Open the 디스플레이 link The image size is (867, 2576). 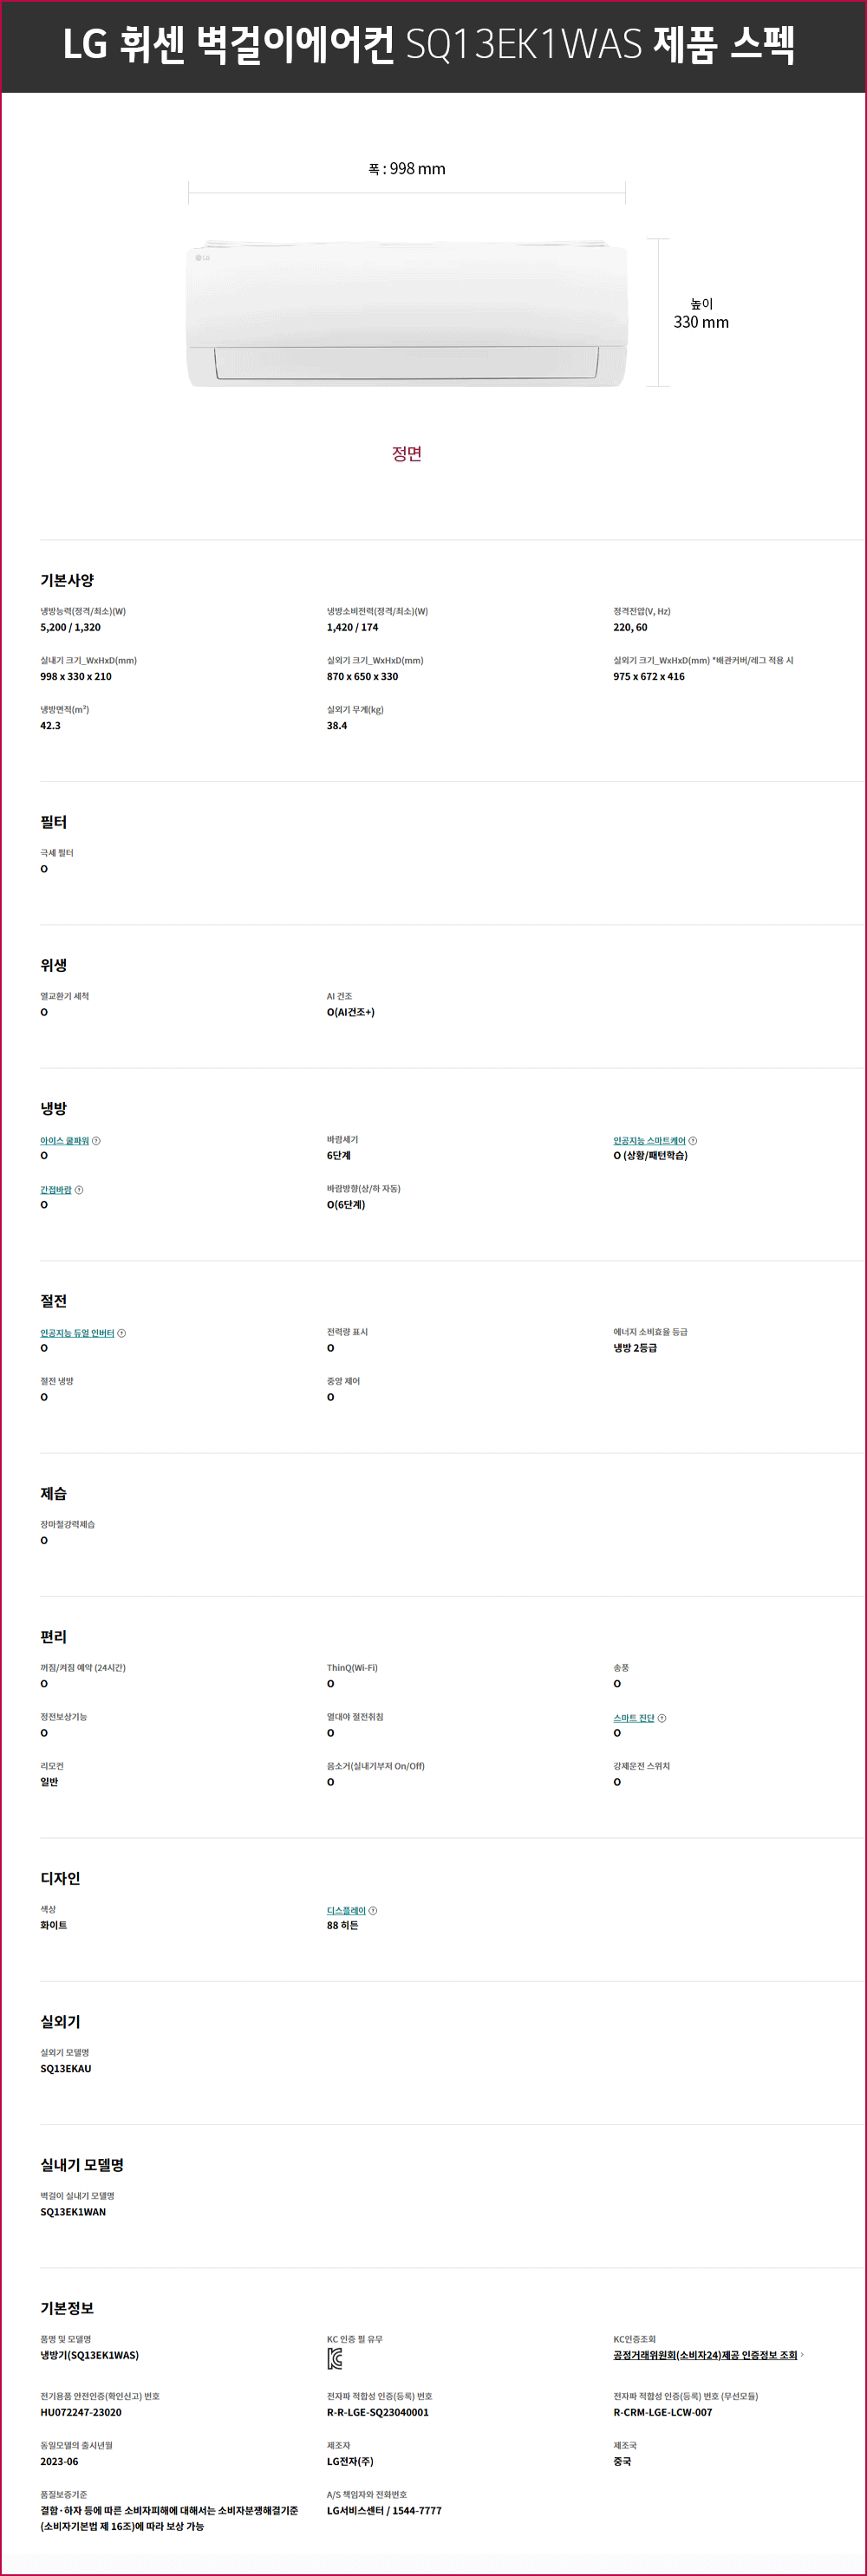[x=346, y=1911]
